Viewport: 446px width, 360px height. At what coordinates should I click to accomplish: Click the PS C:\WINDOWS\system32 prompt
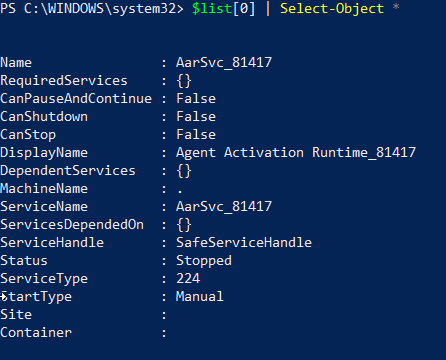click(92, 8)
